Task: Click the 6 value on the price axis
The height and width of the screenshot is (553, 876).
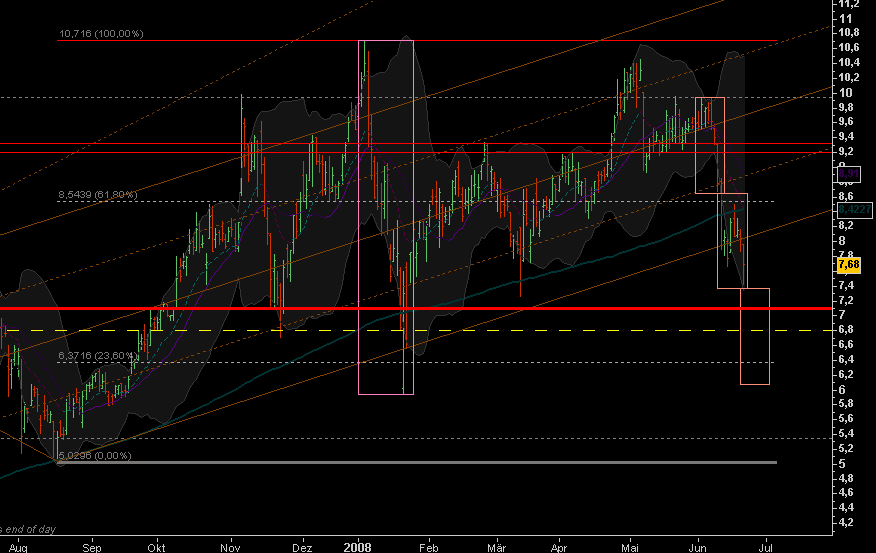Action: tap(842, 390)
